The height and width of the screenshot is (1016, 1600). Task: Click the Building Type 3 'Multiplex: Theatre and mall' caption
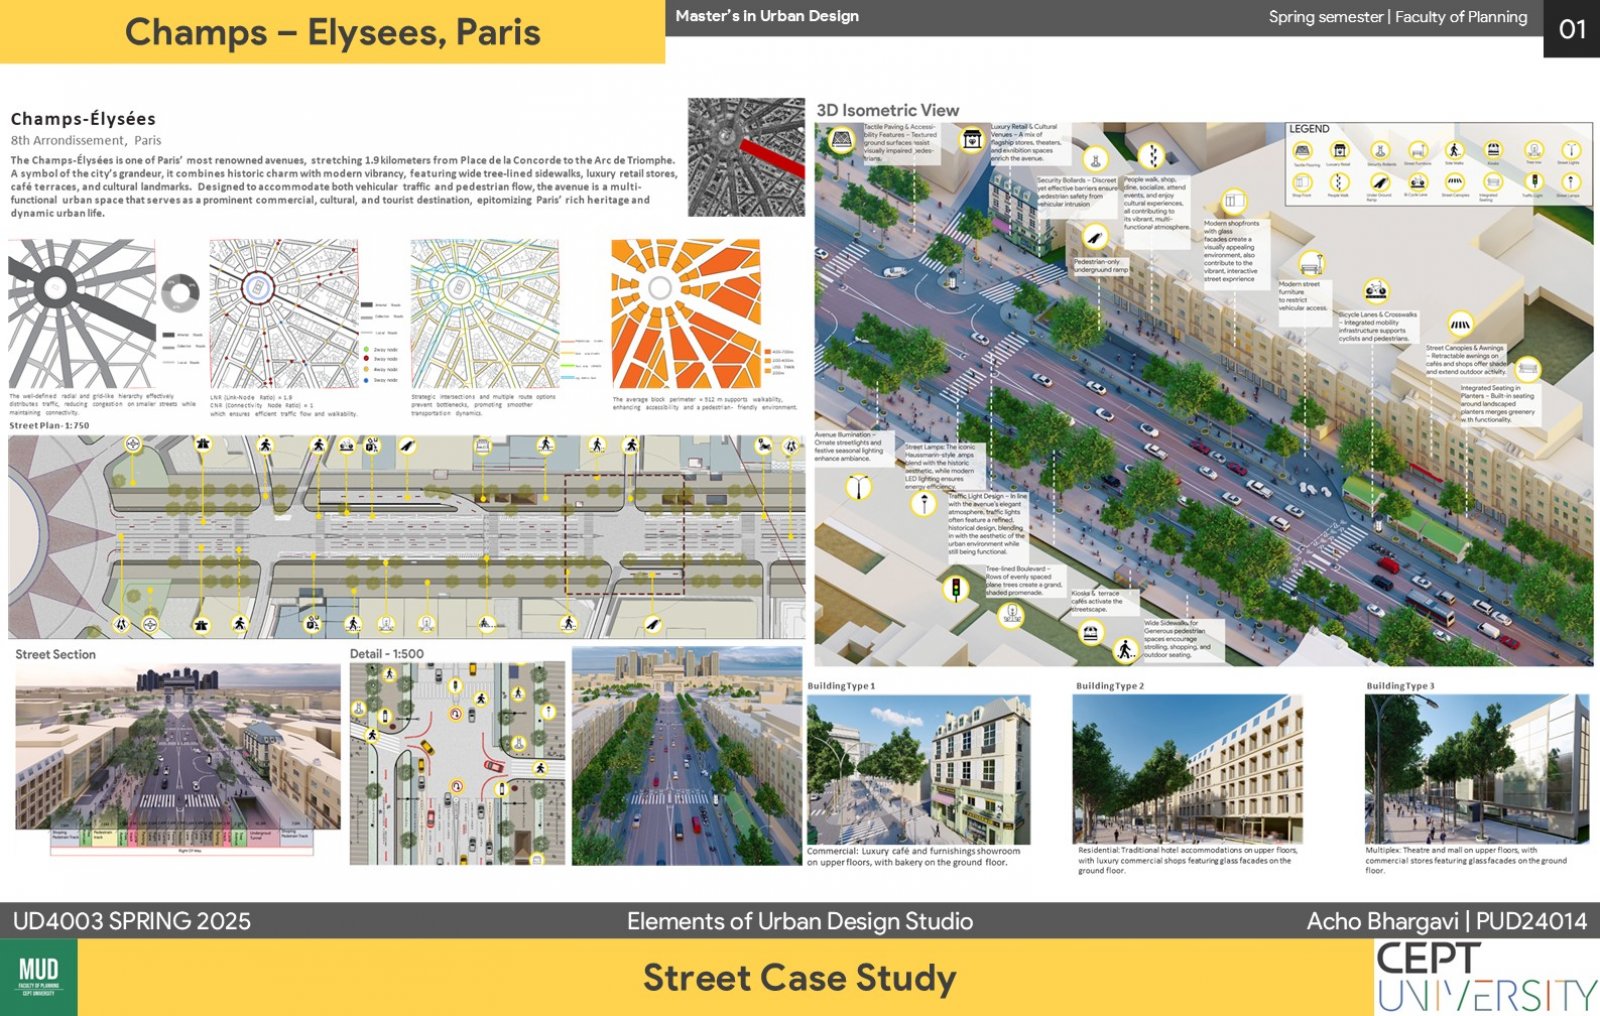pos(1466,860)
